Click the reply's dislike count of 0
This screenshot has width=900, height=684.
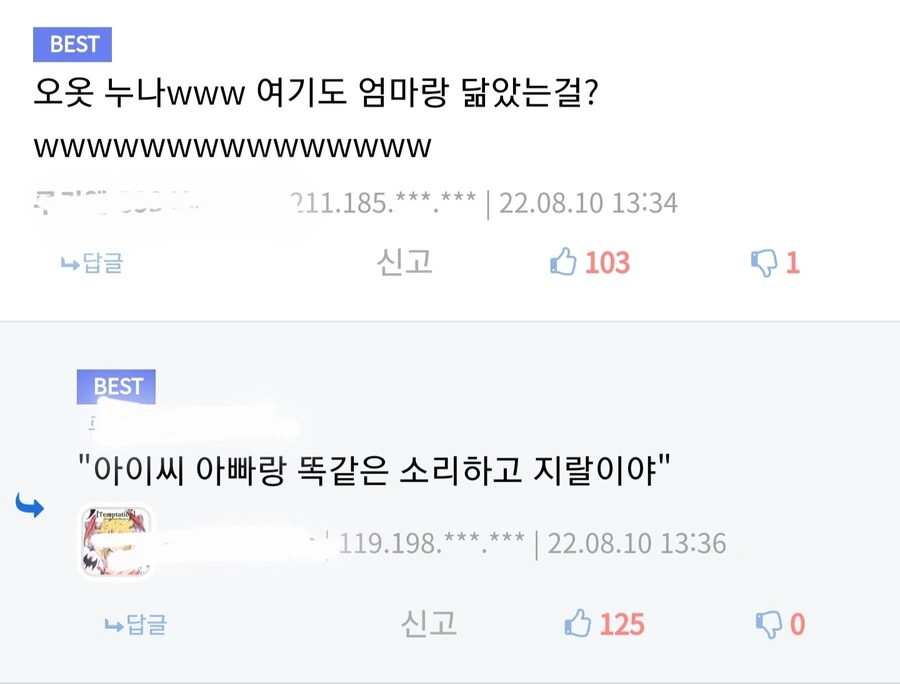coord(797,624)
